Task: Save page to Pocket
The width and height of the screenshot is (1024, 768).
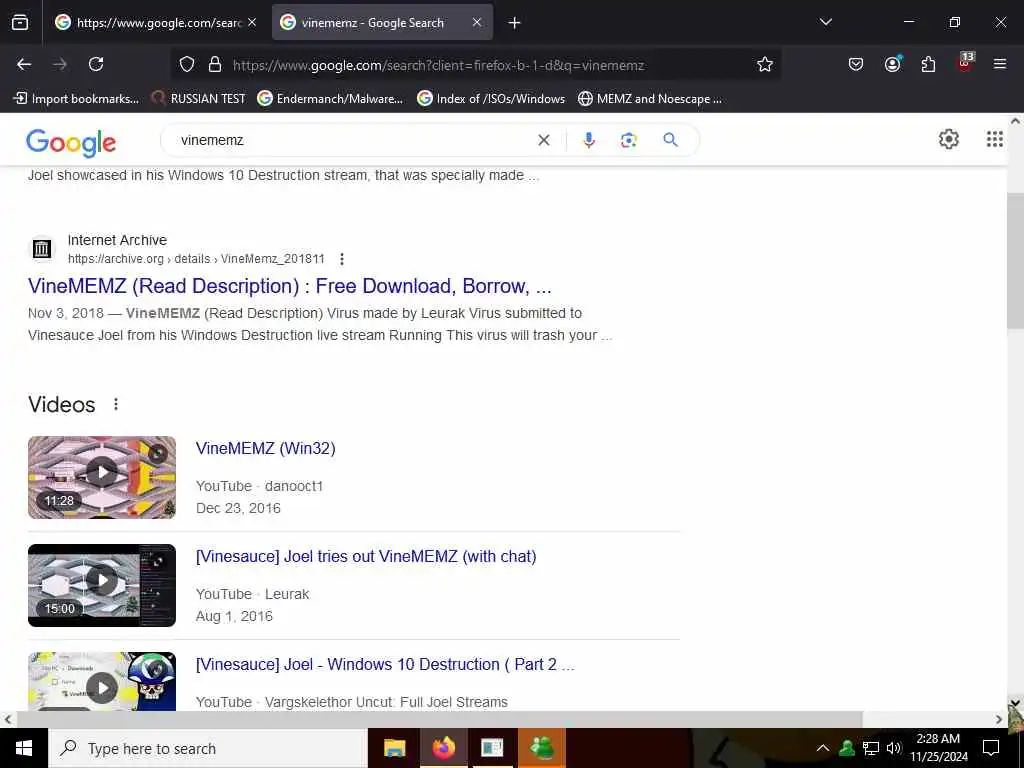Action: (x=856, y=64)
